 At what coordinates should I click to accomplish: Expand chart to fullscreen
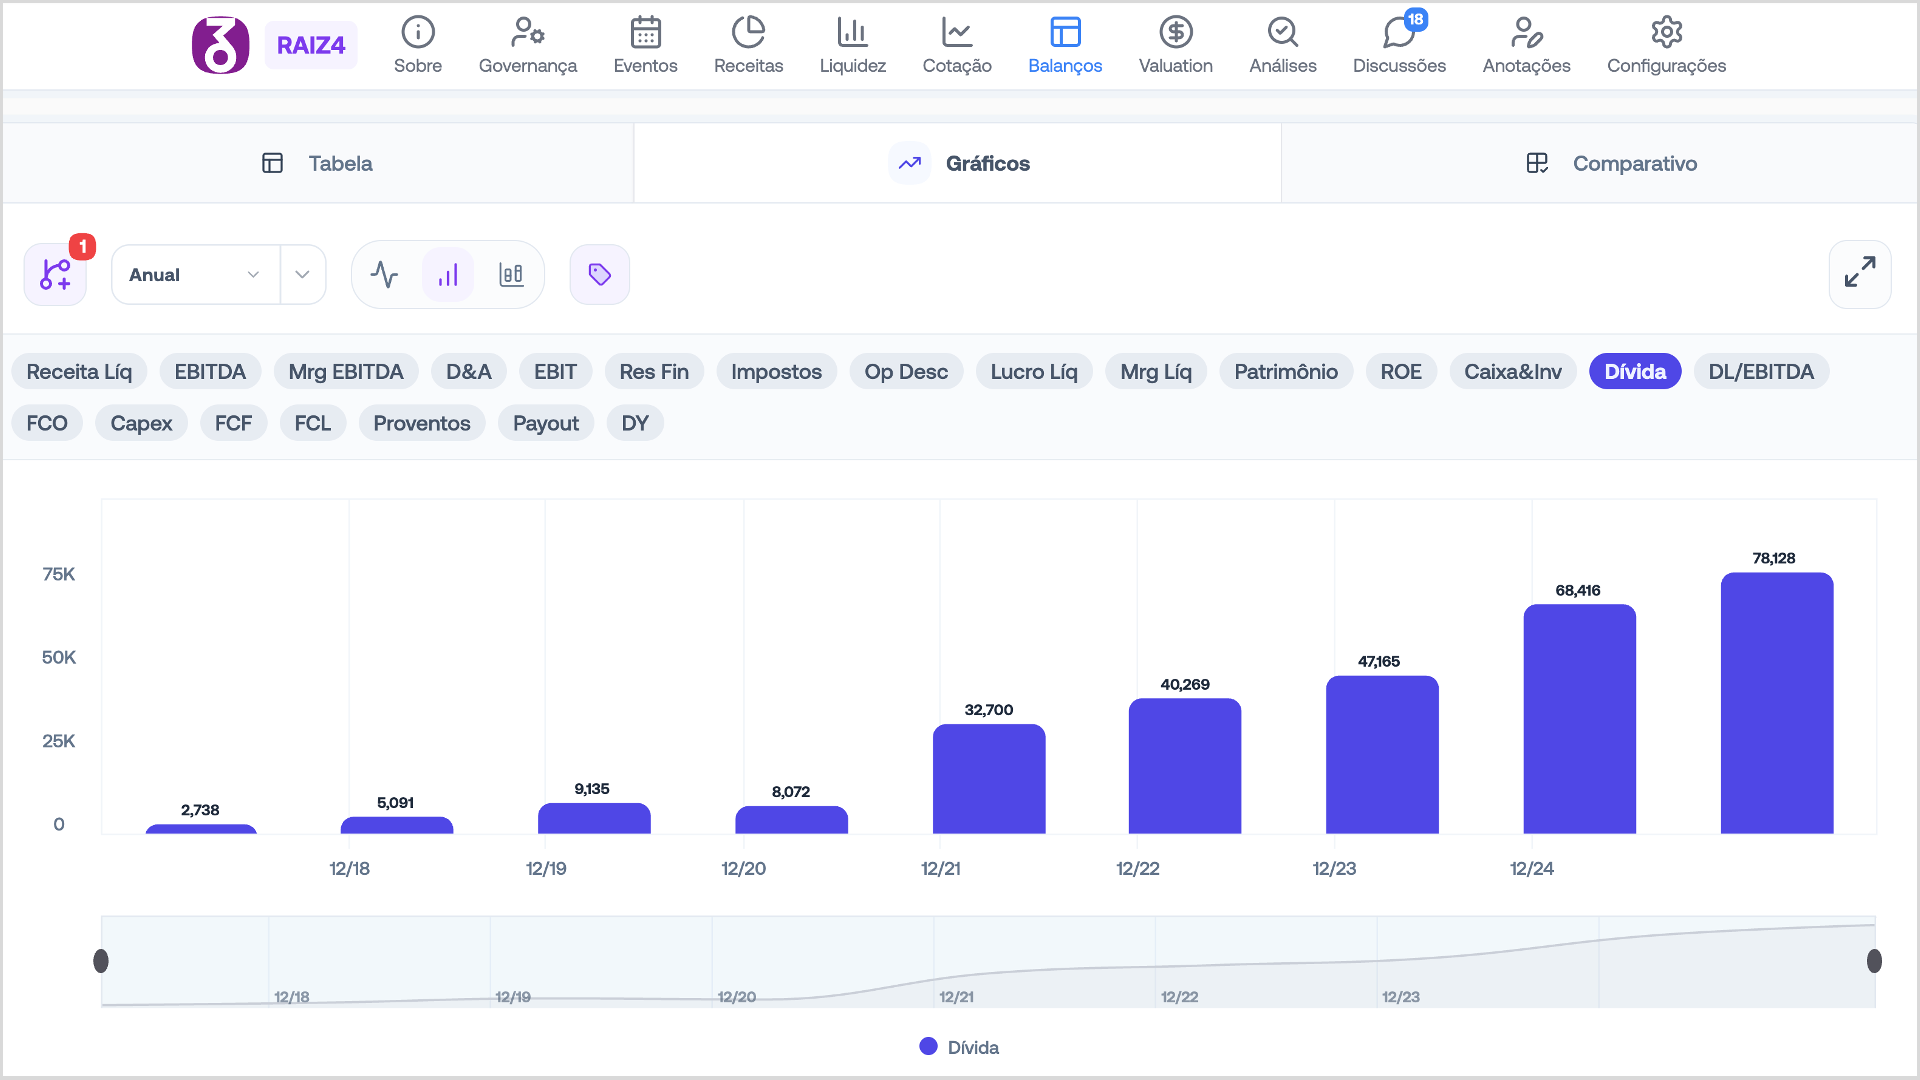(1859, 273)
